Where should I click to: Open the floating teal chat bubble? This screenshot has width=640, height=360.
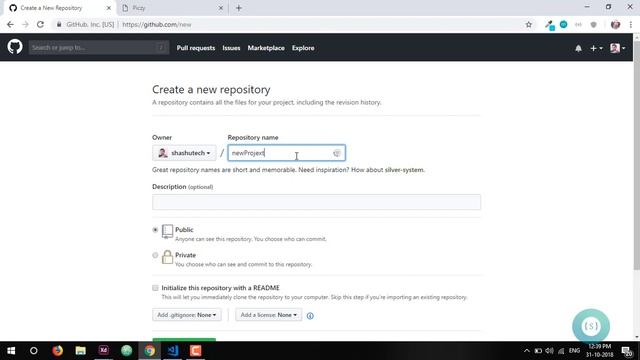pyautogui.click(x=591, y=326)
